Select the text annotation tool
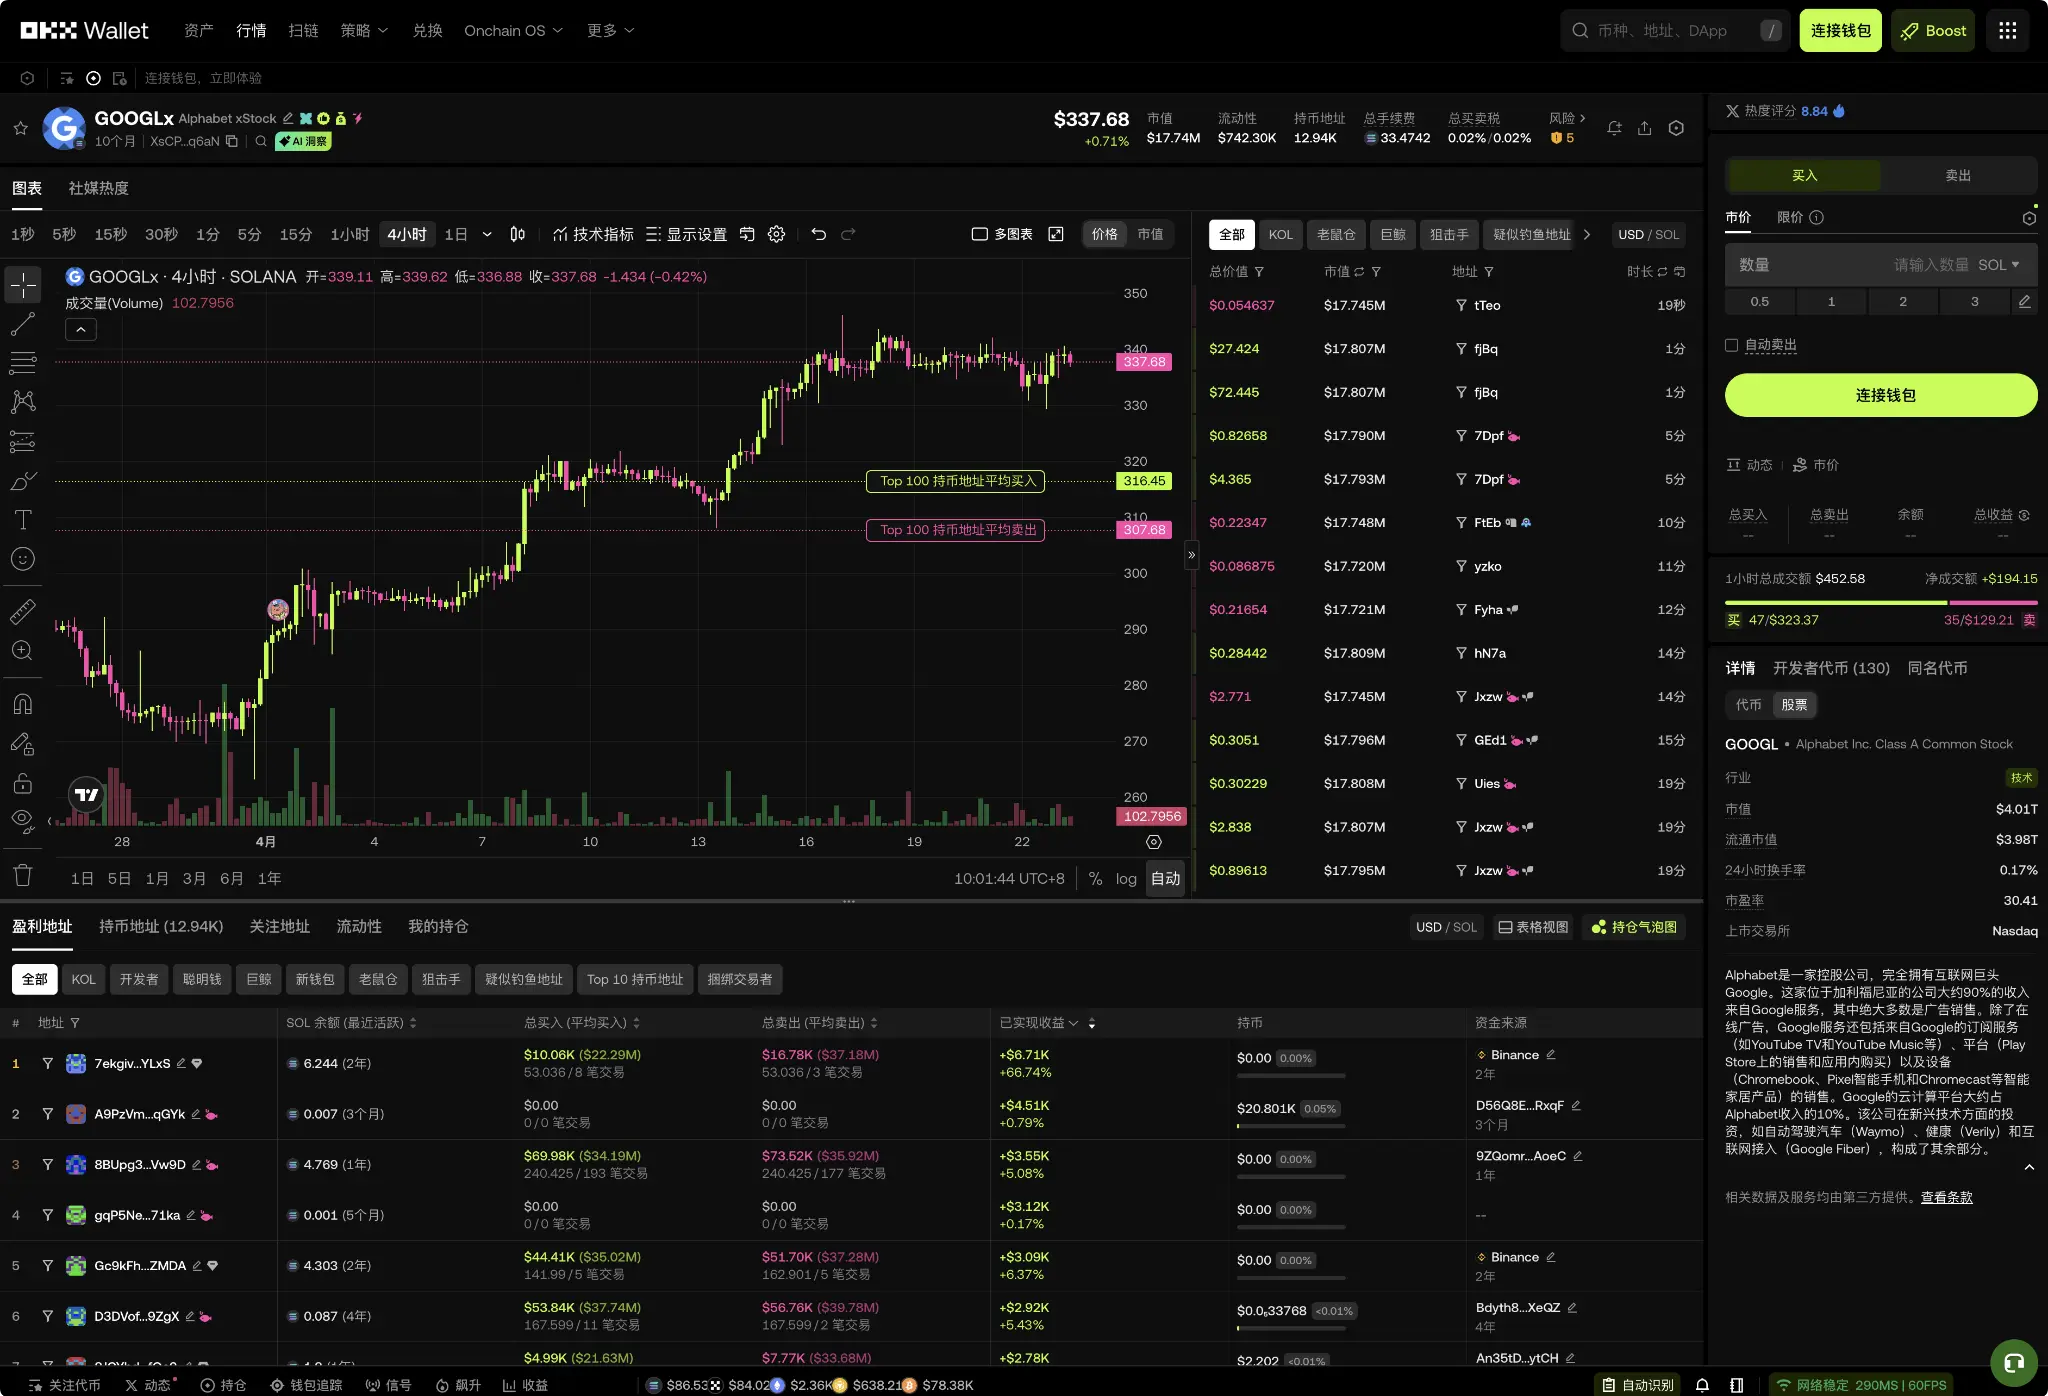2048x1396 pixels. [22, 519]
